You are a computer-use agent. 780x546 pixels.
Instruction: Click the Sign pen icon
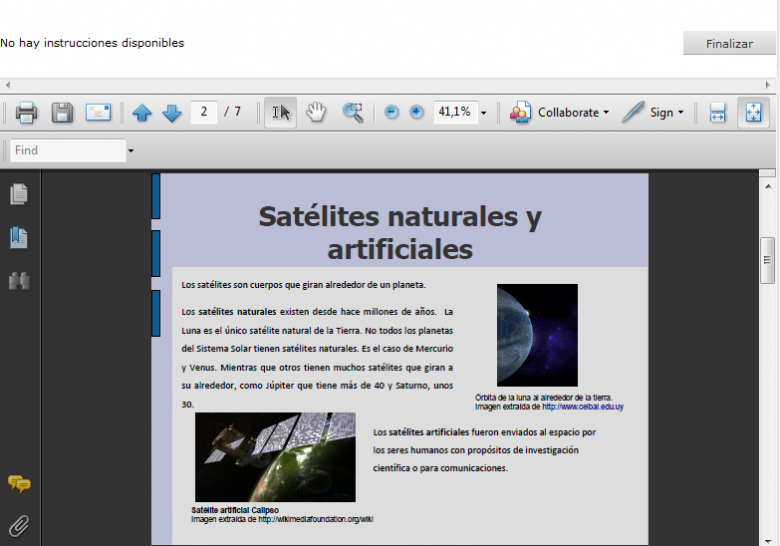click(x=633, y=112)
